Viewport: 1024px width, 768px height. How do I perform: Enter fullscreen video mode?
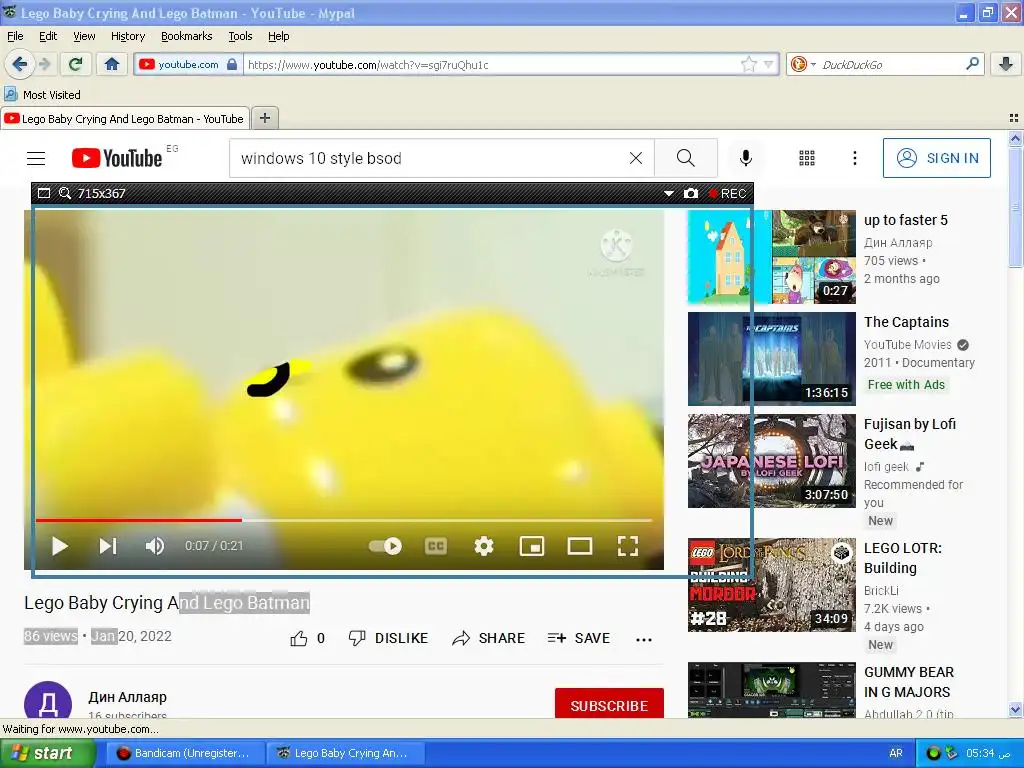click(628, 546)
